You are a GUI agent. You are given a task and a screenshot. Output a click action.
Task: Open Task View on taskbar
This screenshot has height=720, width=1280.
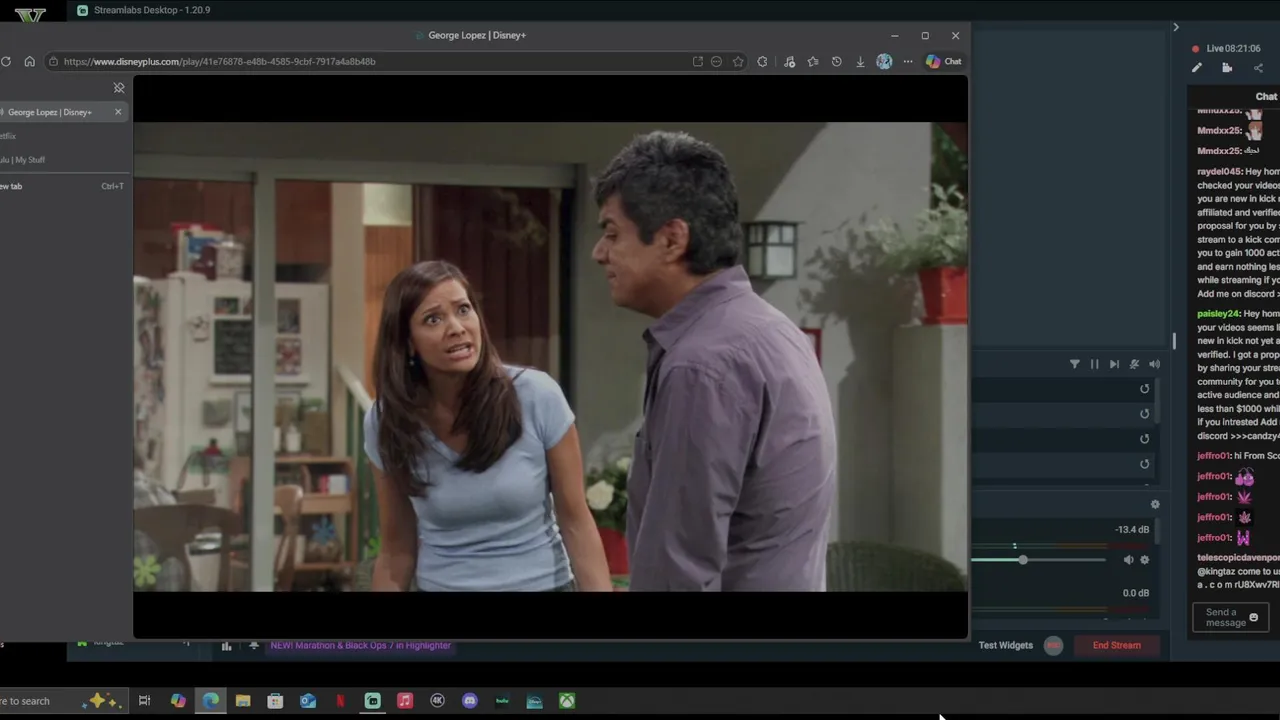point(145,701)
